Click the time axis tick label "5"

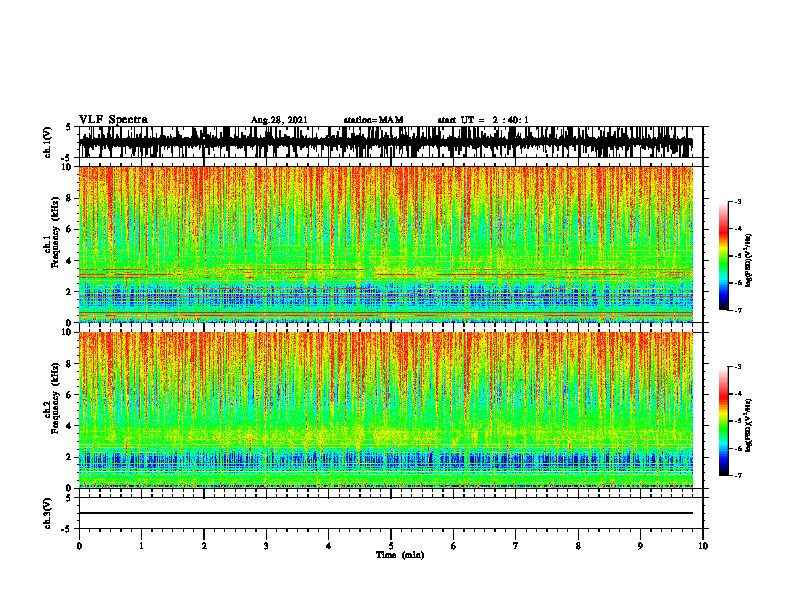pos(391,546)
